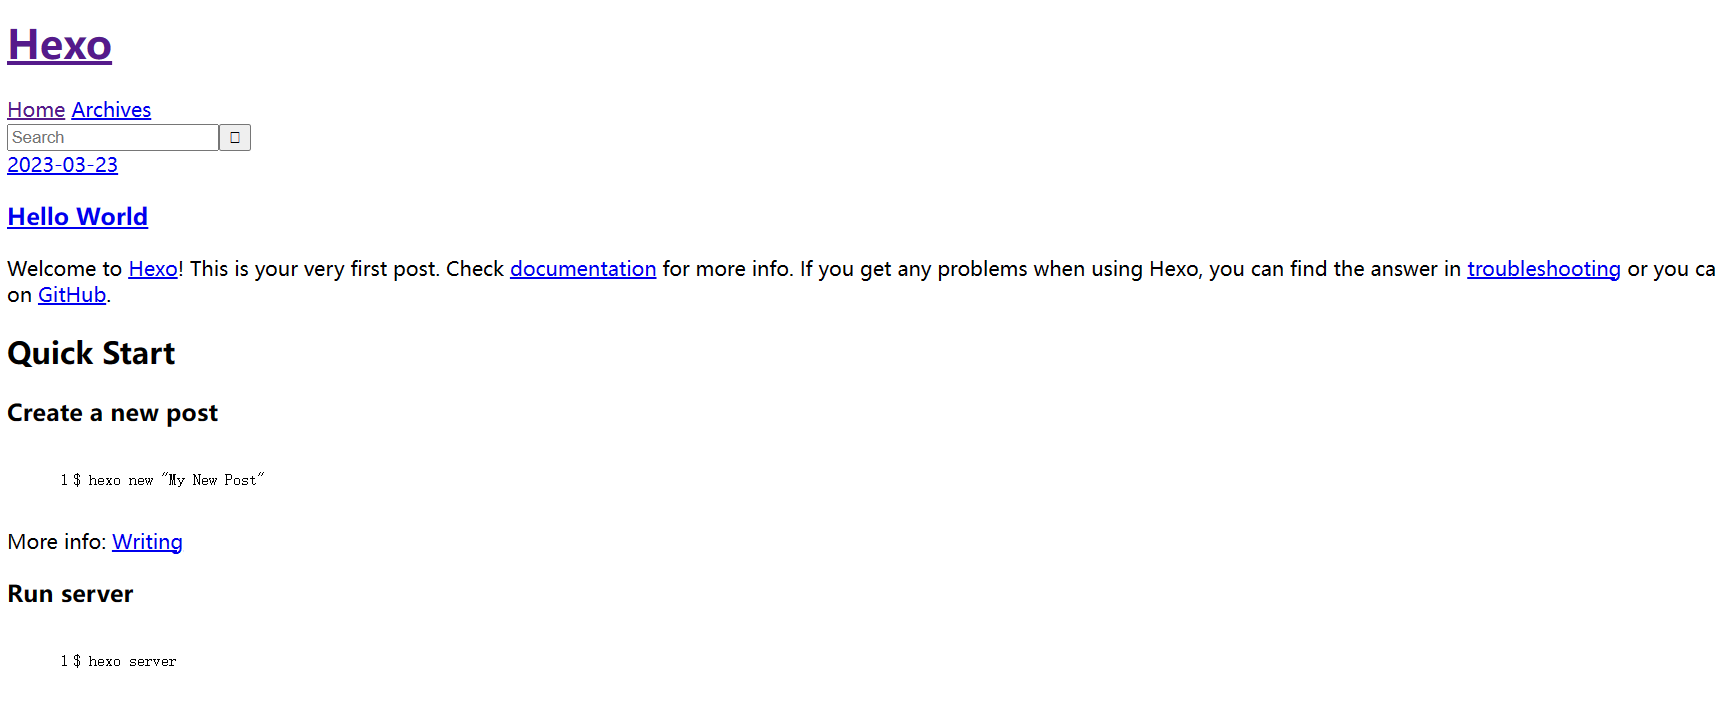Open the documentation link

(583, 269)
